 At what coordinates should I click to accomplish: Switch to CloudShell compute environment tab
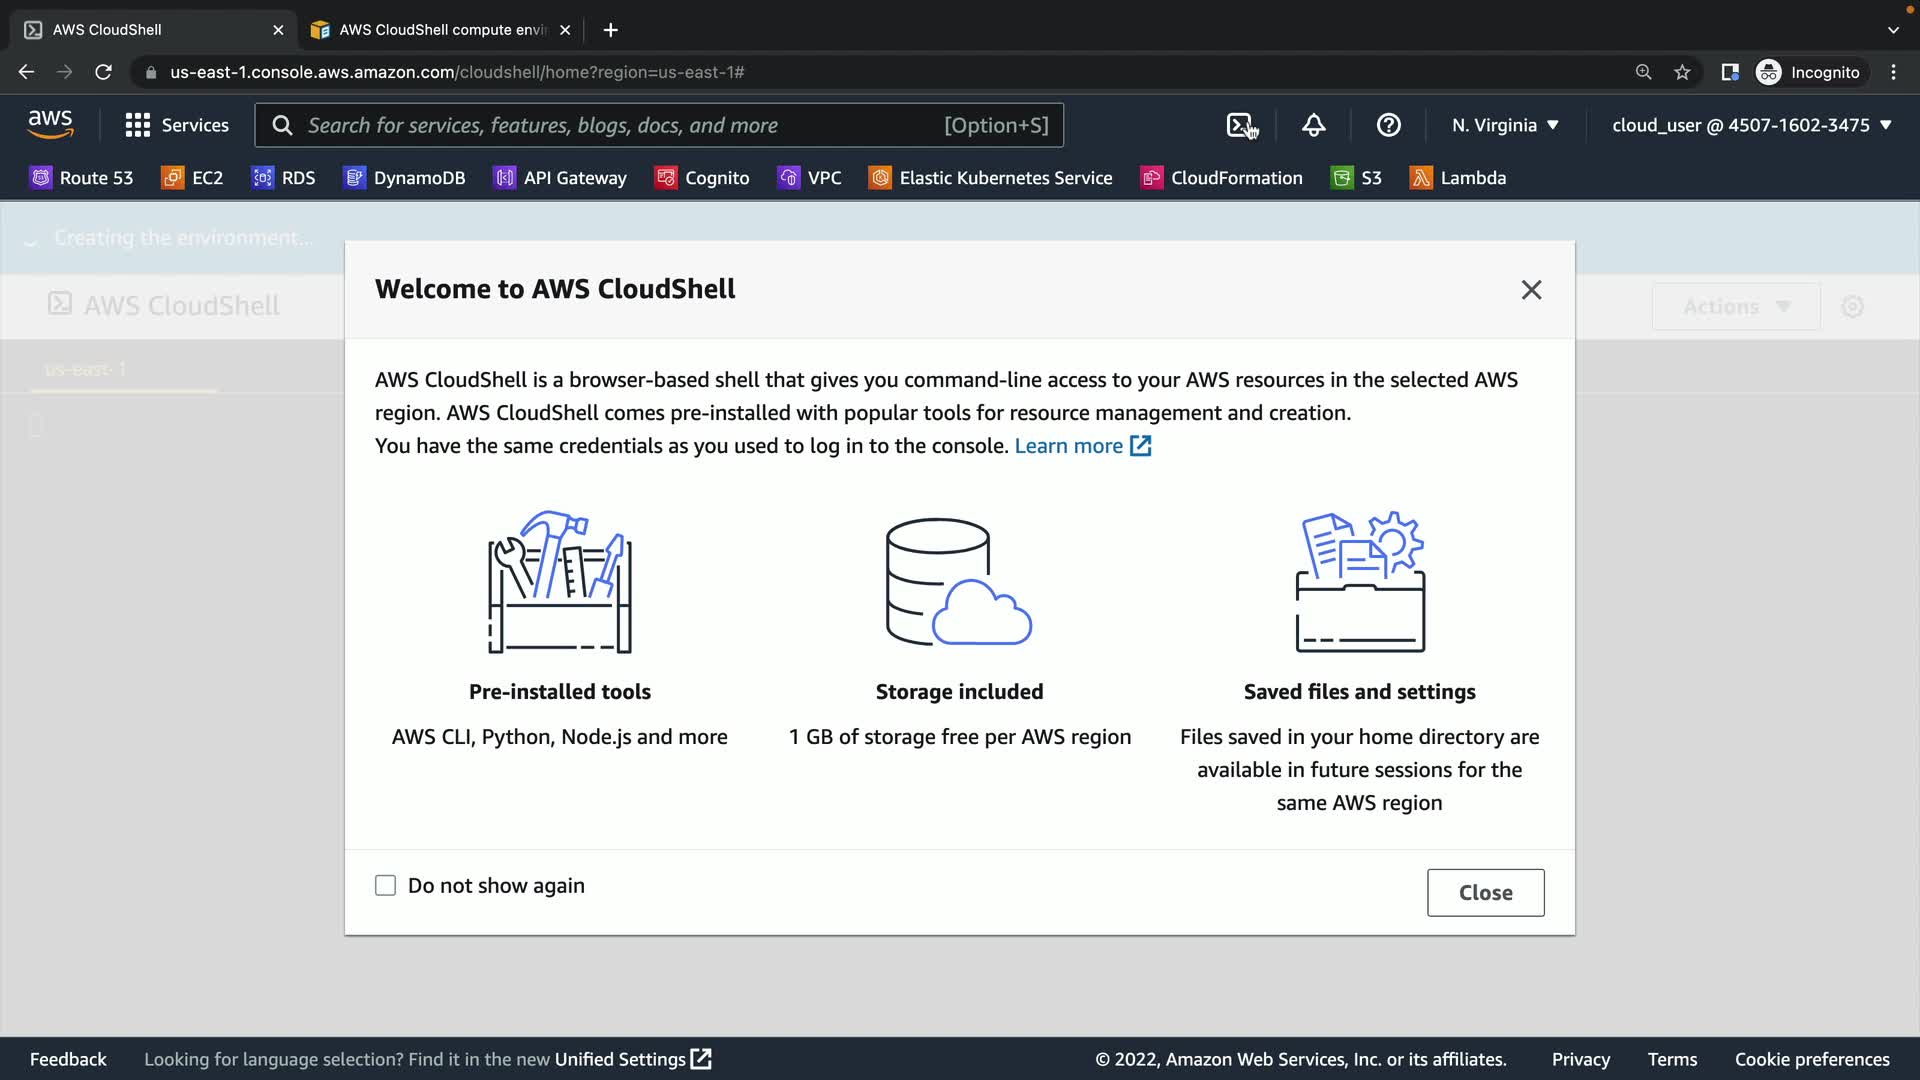pyautogui.click(x=440, y=30)
